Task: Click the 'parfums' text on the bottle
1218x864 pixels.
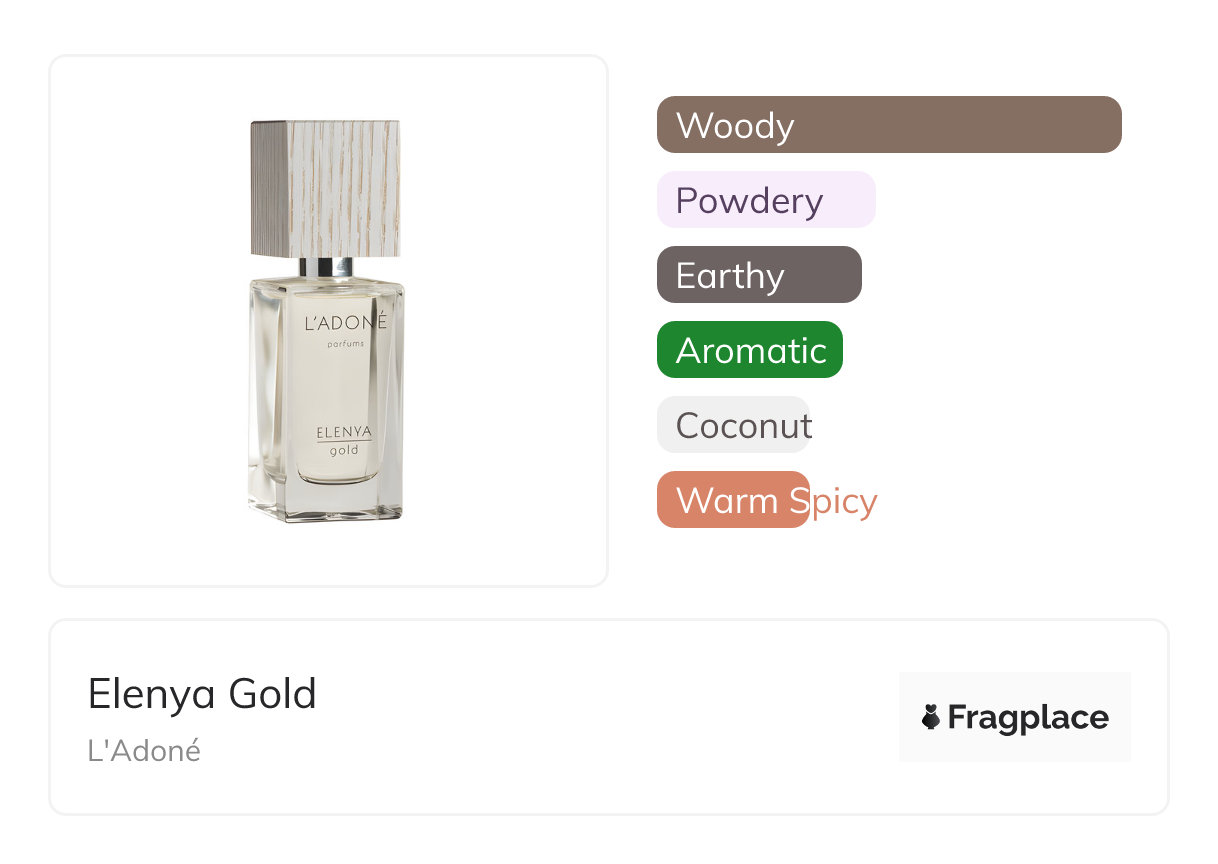Action: point(345,343)
